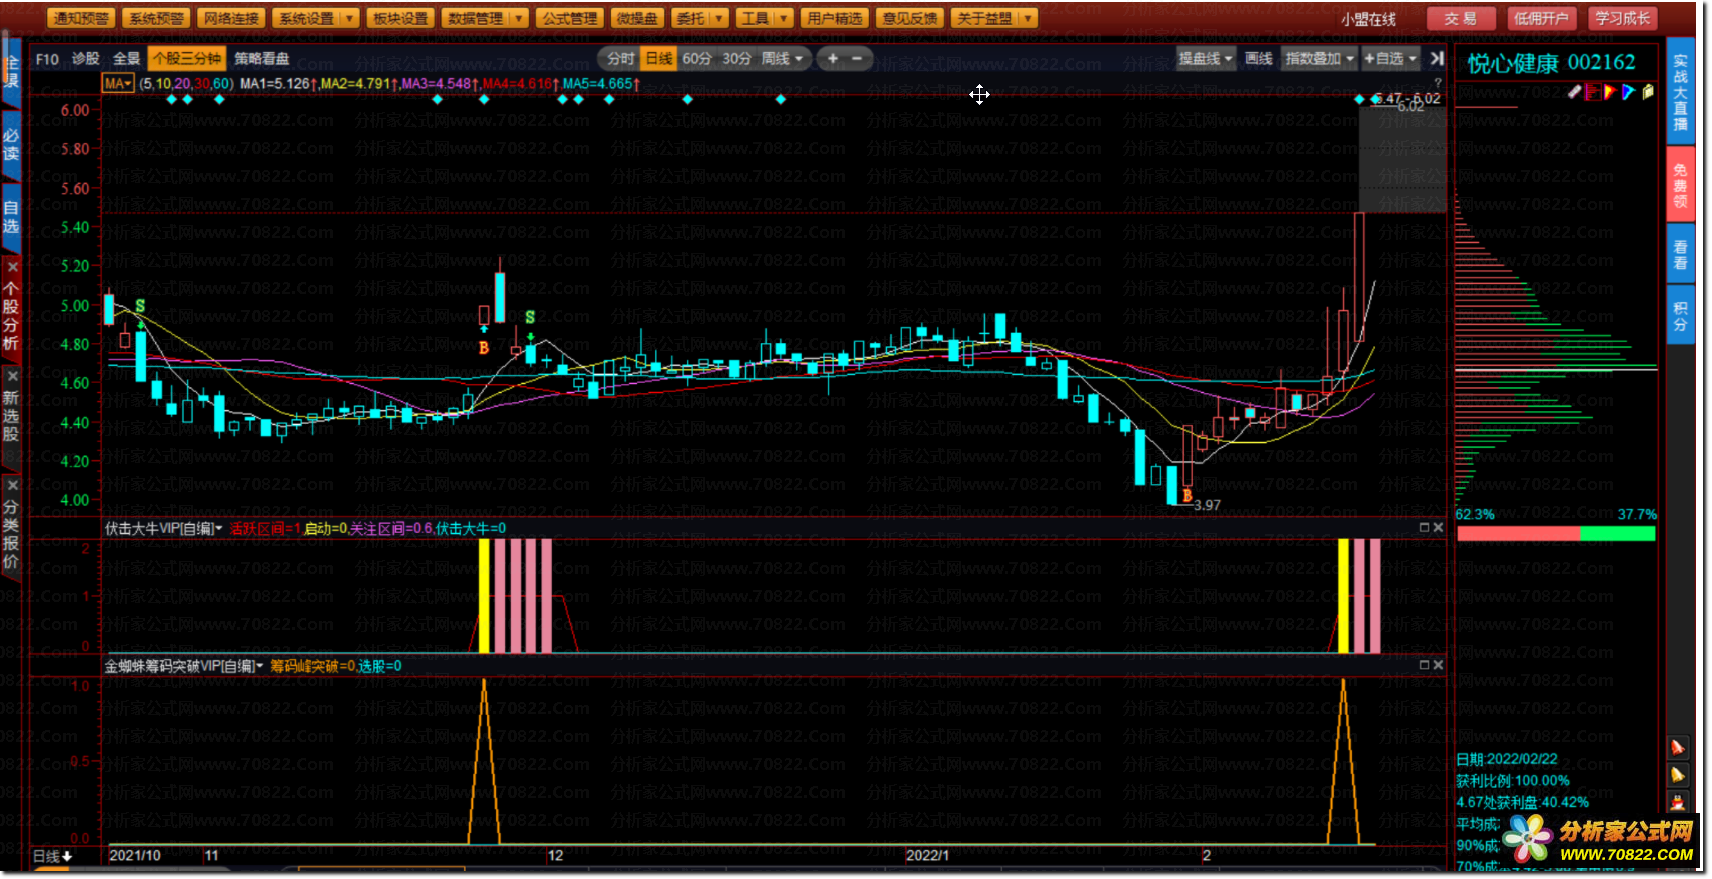The height and width of the screenshot is (879, 1712).
Task: Open the +自选 watchlist dropdown
Action: (1391, 59)
